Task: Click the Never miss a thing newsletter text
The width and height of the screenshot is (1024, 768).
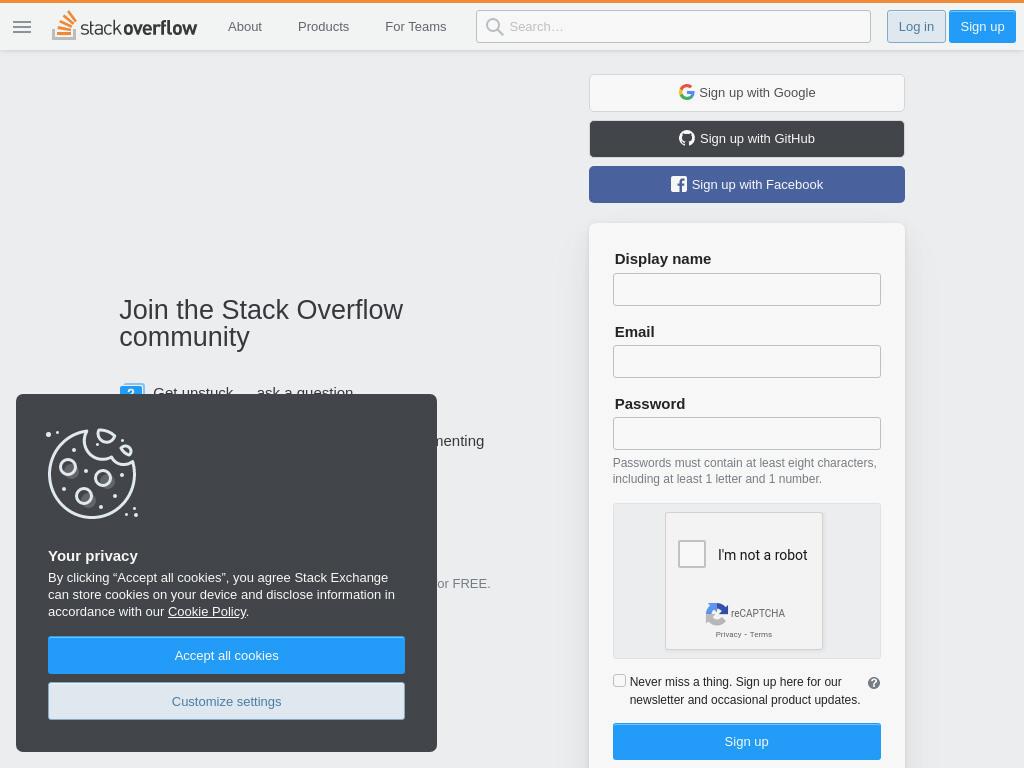Action: tap(744, 691)
